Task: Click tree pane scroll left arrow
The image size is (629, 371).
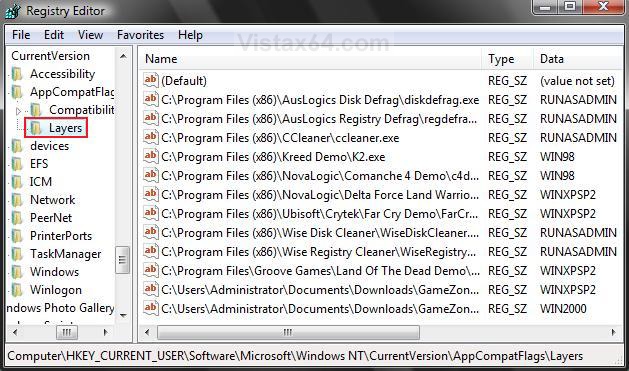Action: pyautogui.click(x=15, y=332)
